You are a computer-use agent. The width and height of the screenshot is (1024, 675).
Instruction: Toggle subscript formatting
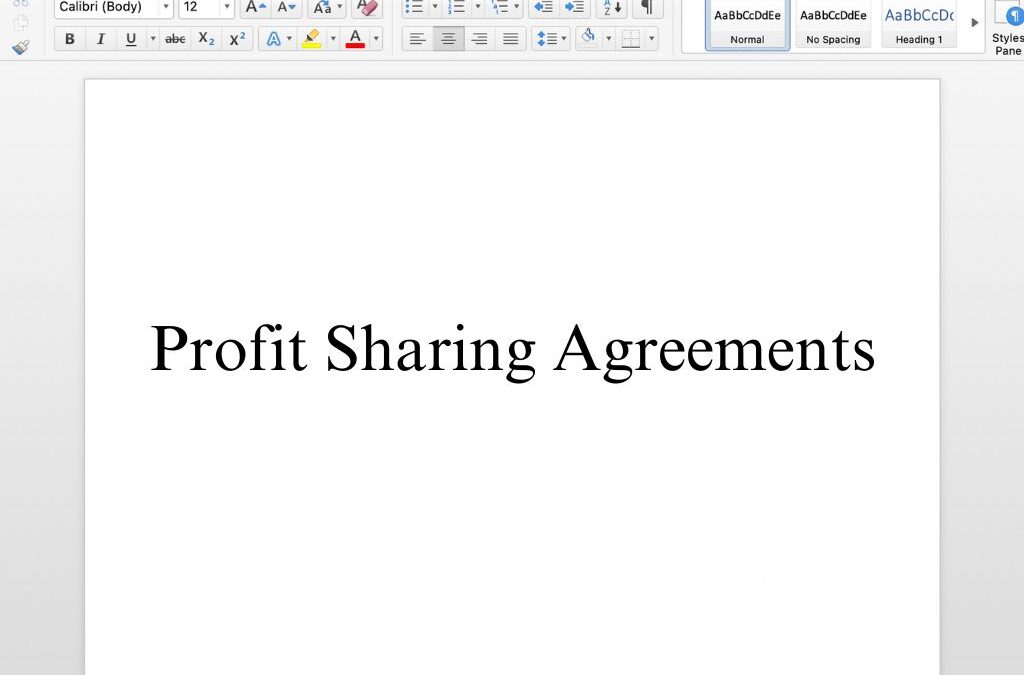(x=206, y=39)
